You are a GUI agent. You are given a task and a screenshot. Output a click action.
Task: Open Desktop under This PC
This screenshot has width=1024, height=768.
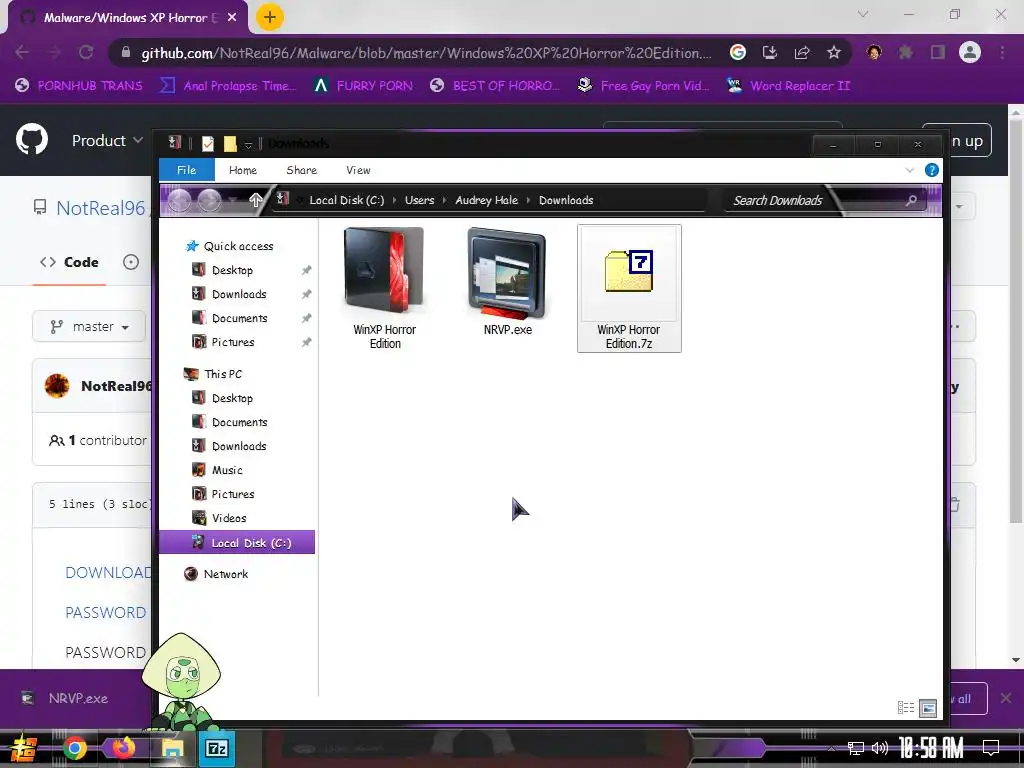tap(232, 398)
